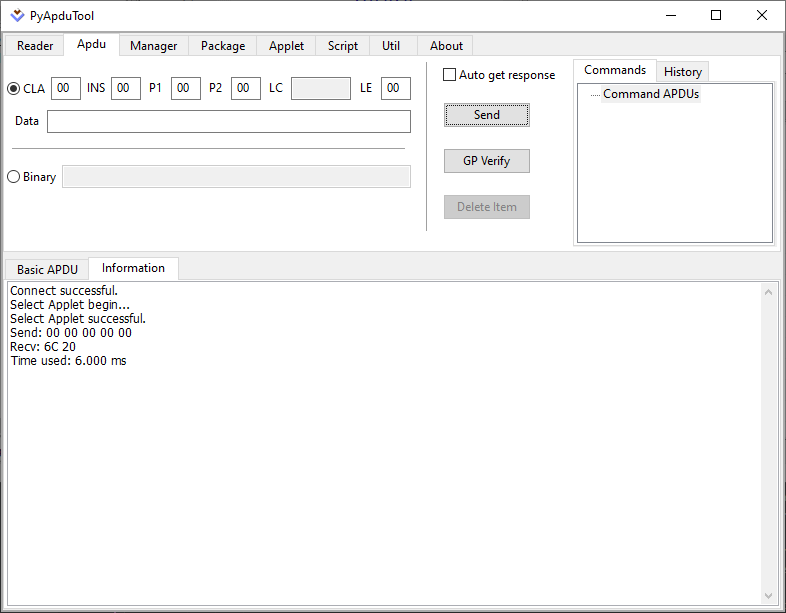Show the Basic APDU tab

pos(46,270)
